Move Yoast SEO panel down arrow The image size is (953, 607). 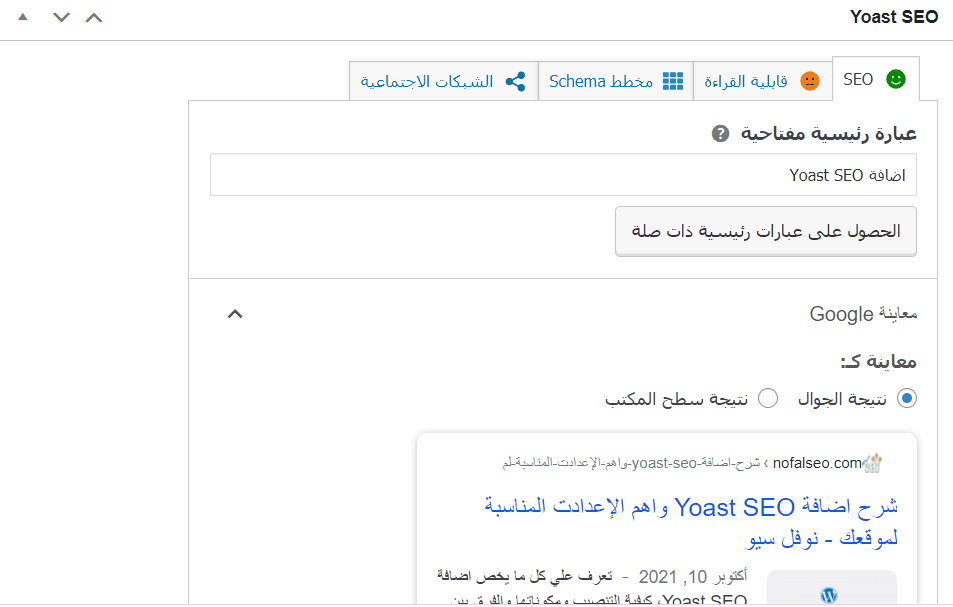pos(61,18)
